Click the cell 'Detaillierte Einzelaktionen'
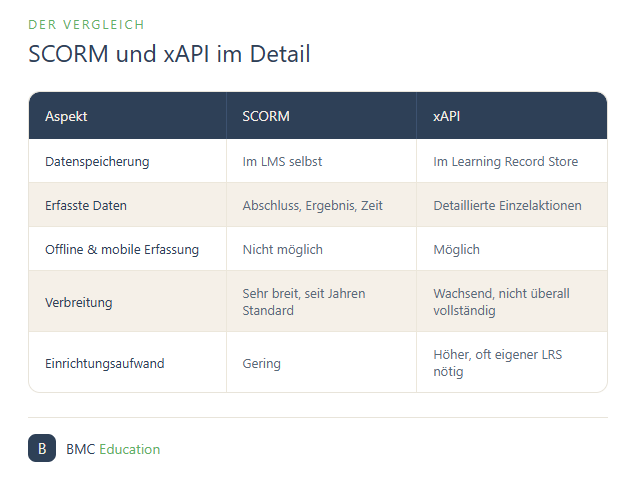 [x=511, y=205]
